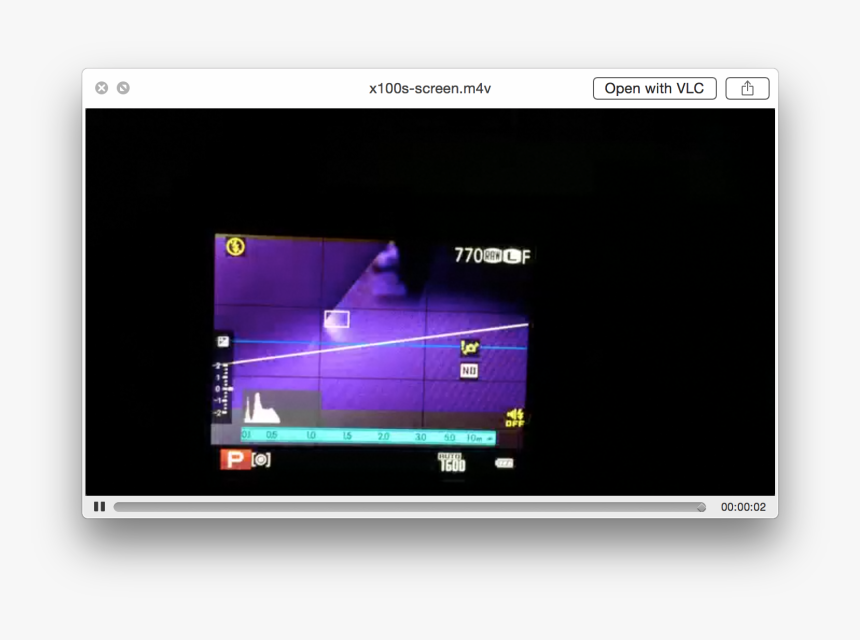
Task: Click the red P shooting mode icon
Action: point(235,460)
